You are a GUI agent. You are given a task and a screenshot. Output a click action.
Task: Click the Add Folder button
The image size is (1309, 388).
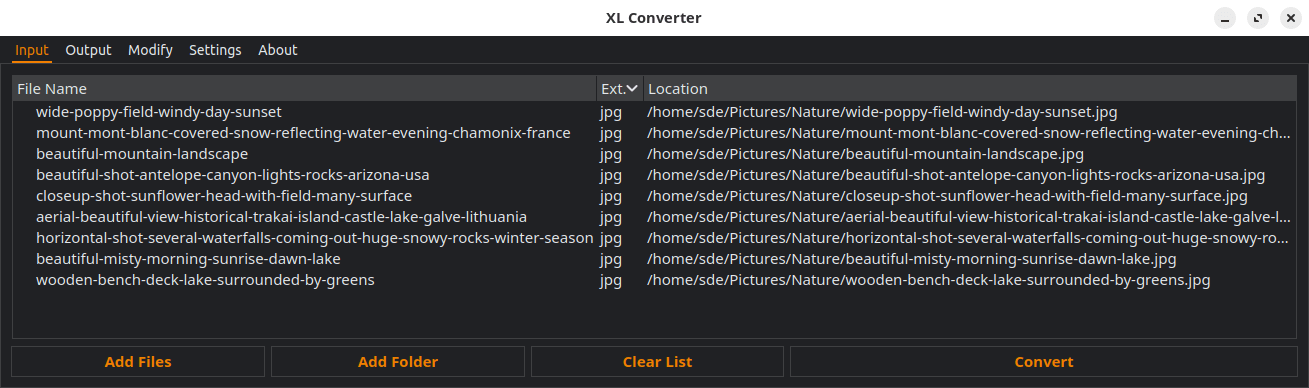point(398,362)
